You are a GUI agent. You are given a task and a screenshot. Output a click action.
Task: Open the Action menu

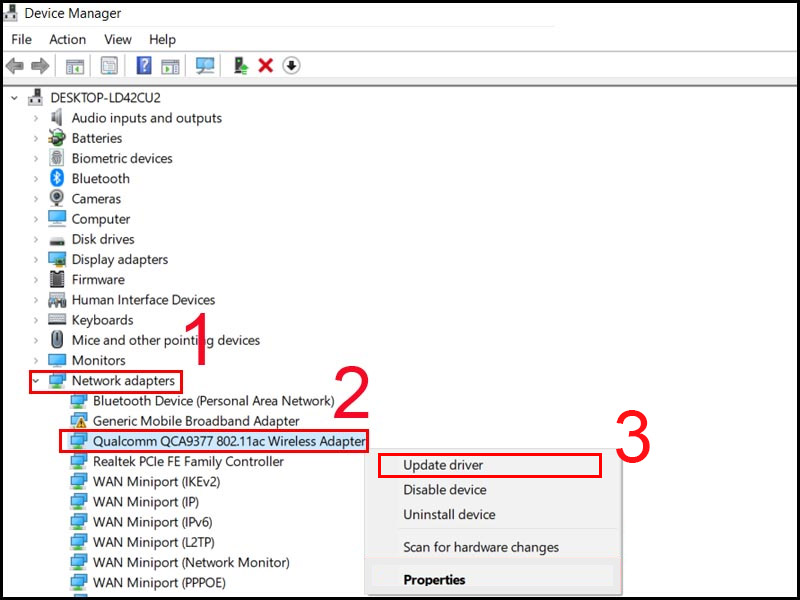pos(67,39)
